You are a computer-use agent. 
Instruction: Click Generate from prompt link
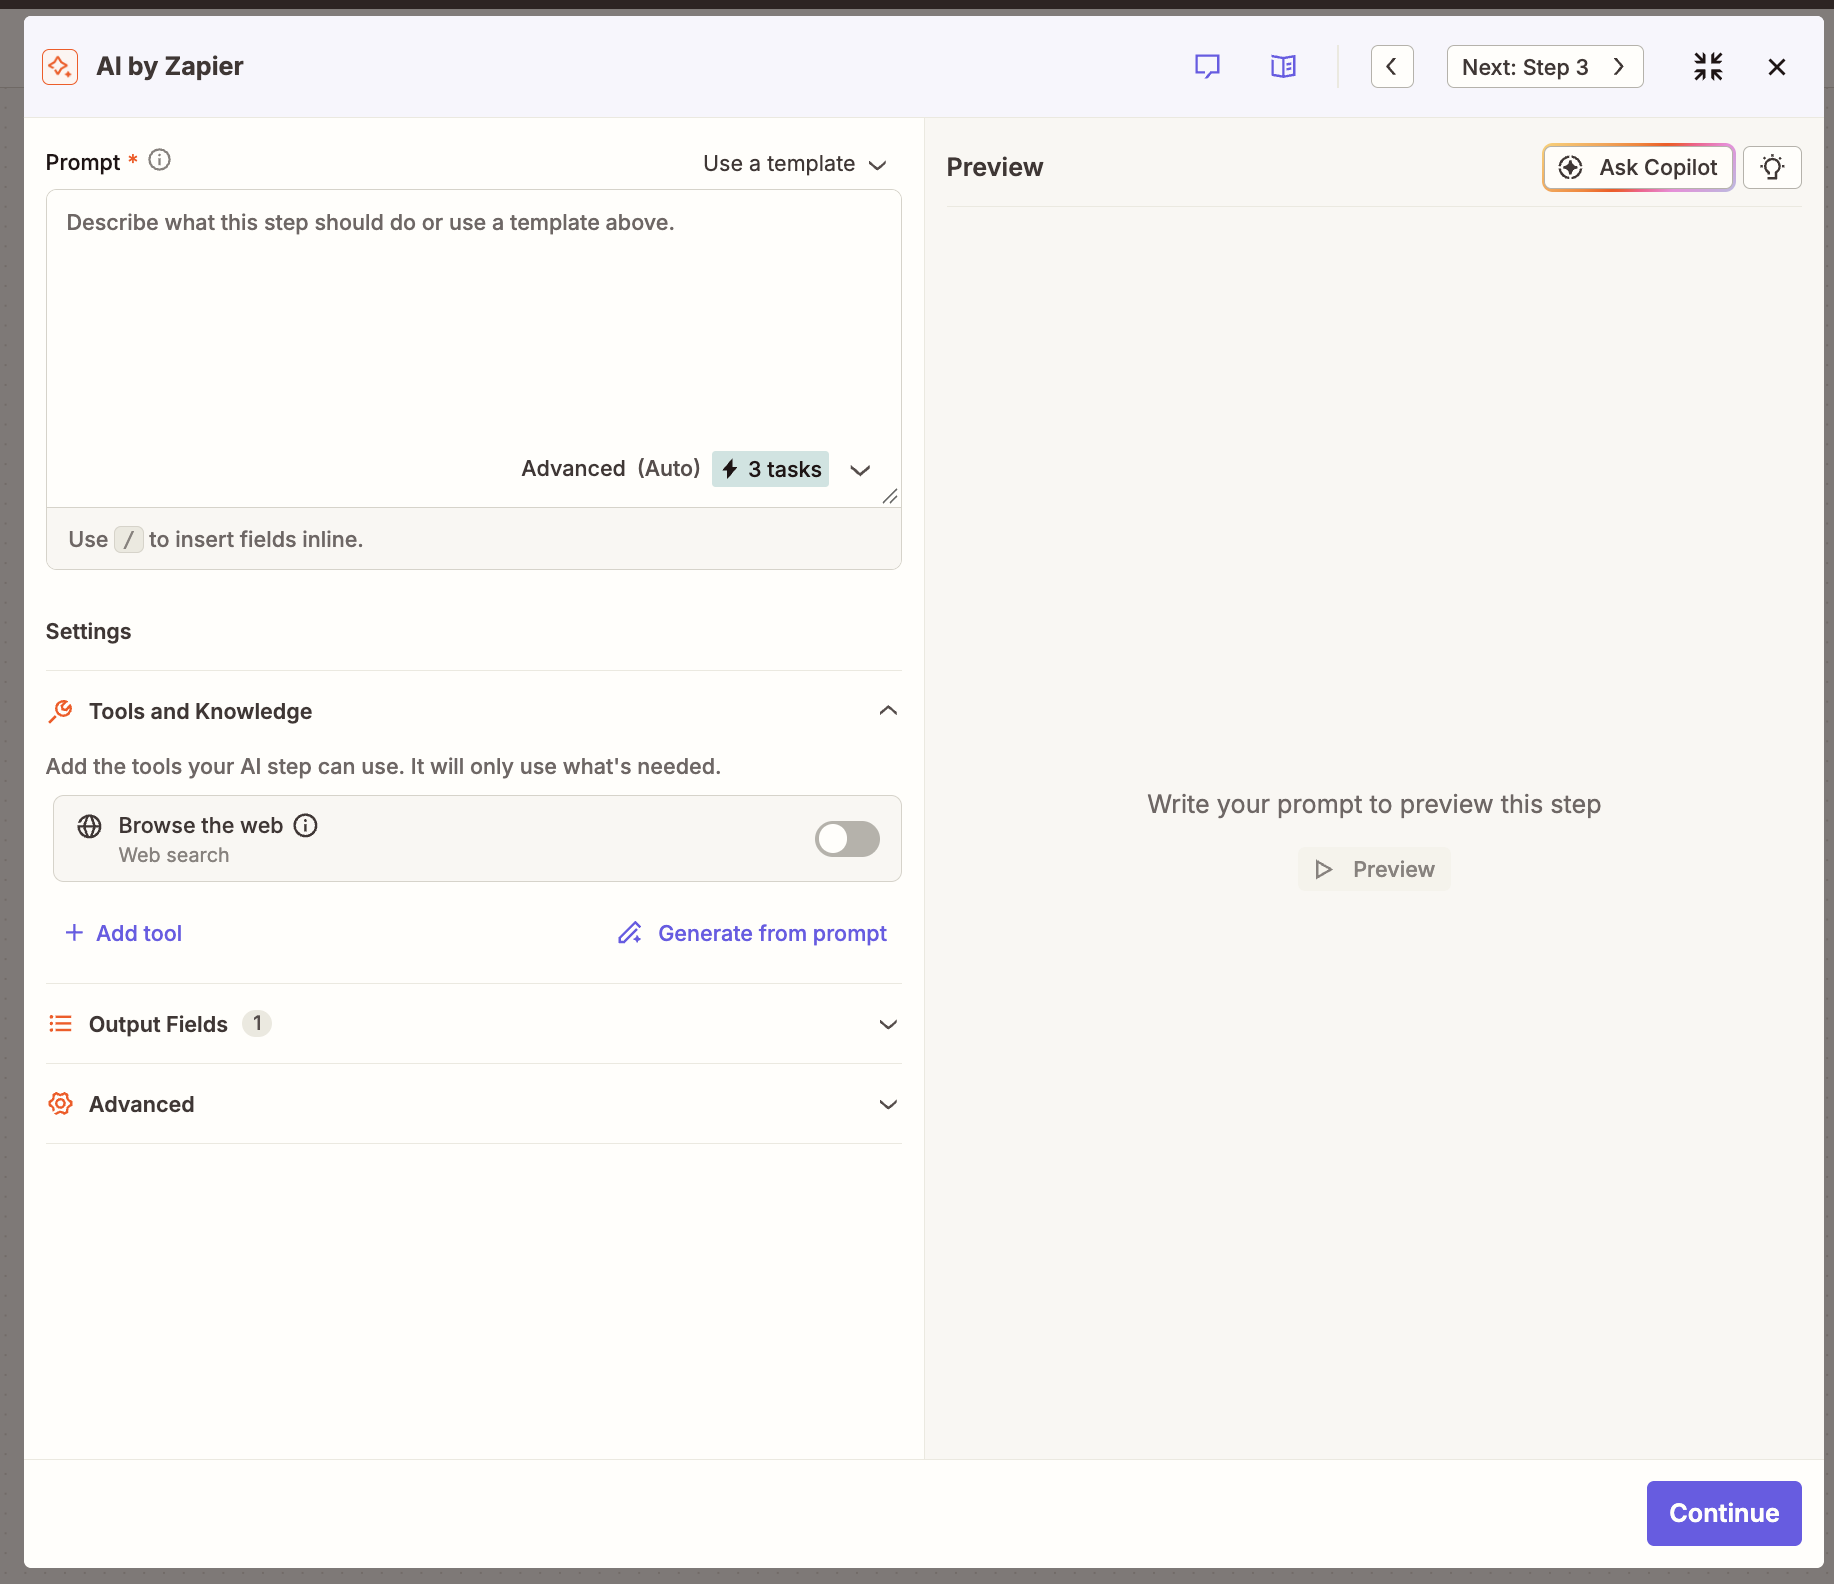point(752,933)
